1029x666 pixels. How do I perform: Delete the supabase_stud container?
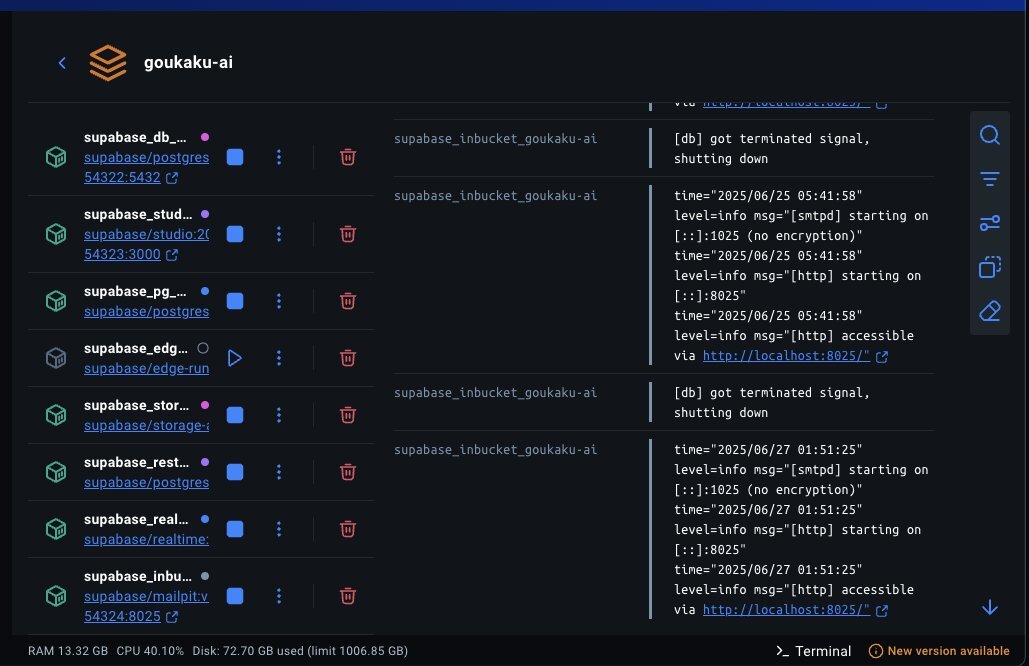click(348, 234)
